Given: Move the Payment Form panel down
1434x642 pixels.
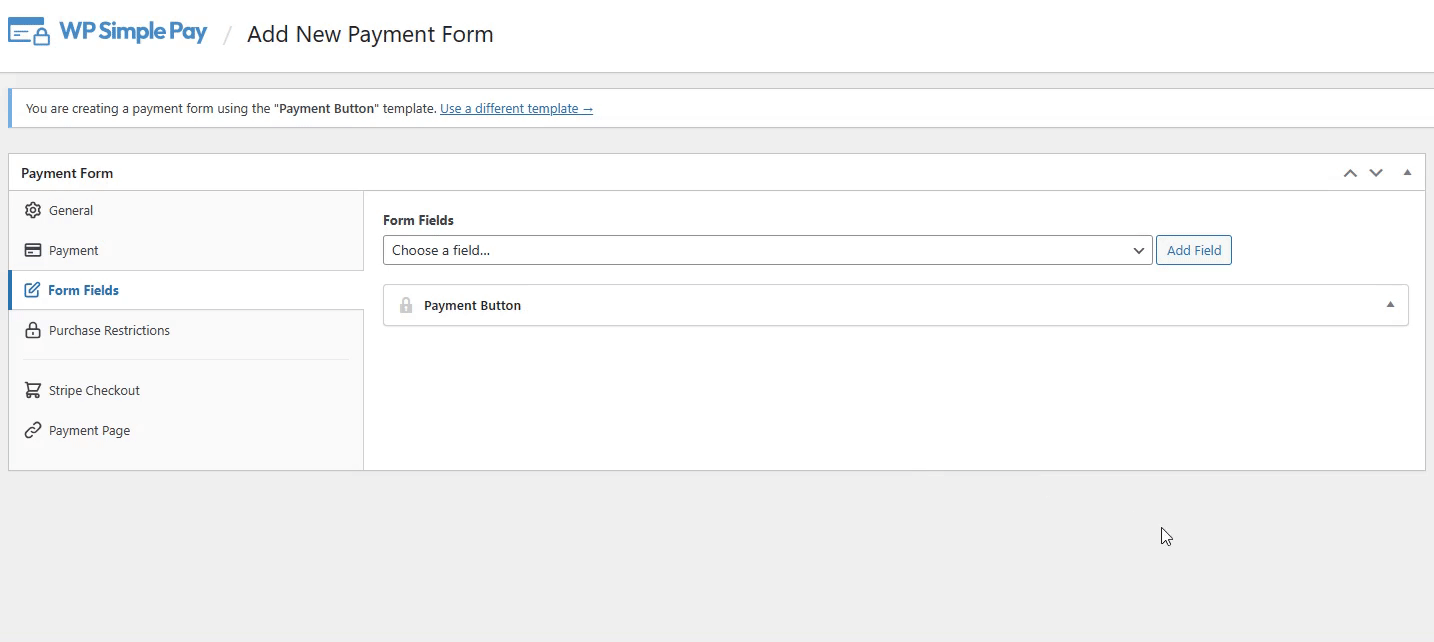Looking at the screenshot, I should 1376,173.
